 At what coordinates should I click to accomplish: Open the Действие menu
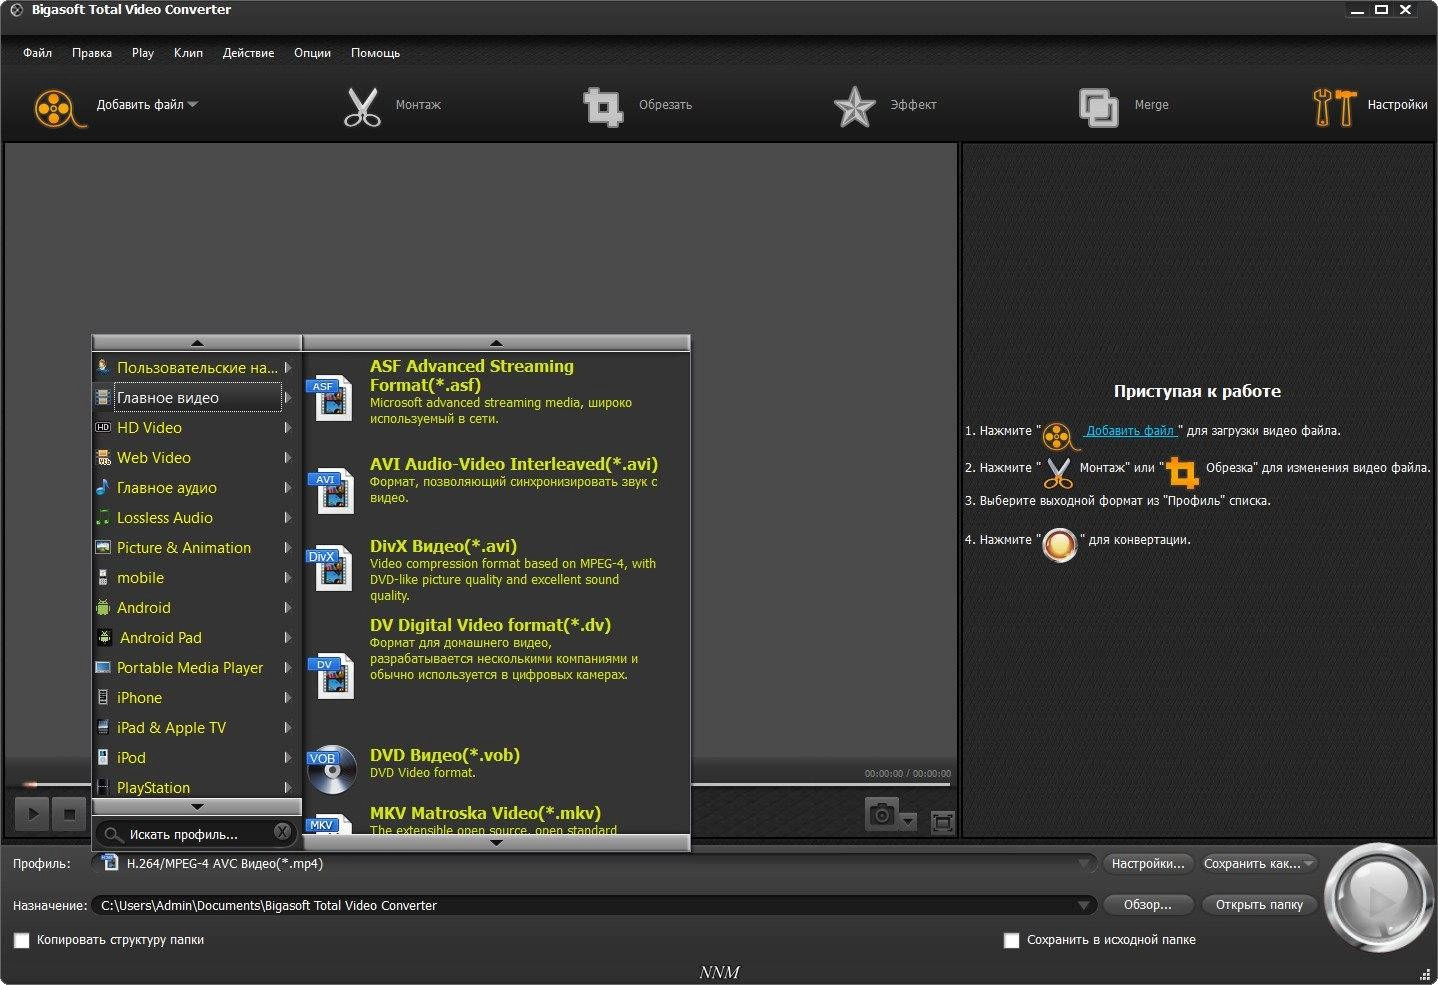pos(248,53)
